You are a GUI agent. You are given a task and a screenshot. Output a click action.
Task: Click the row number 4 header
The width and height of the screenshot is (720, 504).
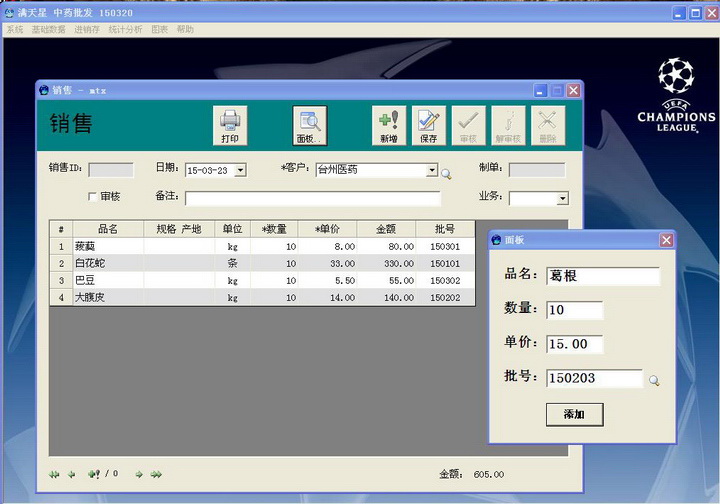(x=61, y=297)
